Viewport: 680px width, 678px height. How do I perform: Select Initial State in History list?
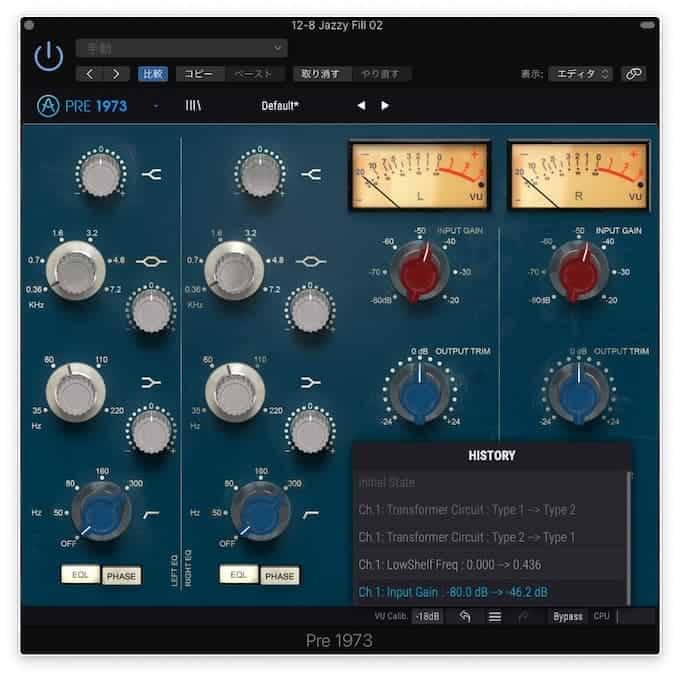[x=490, y=482]
